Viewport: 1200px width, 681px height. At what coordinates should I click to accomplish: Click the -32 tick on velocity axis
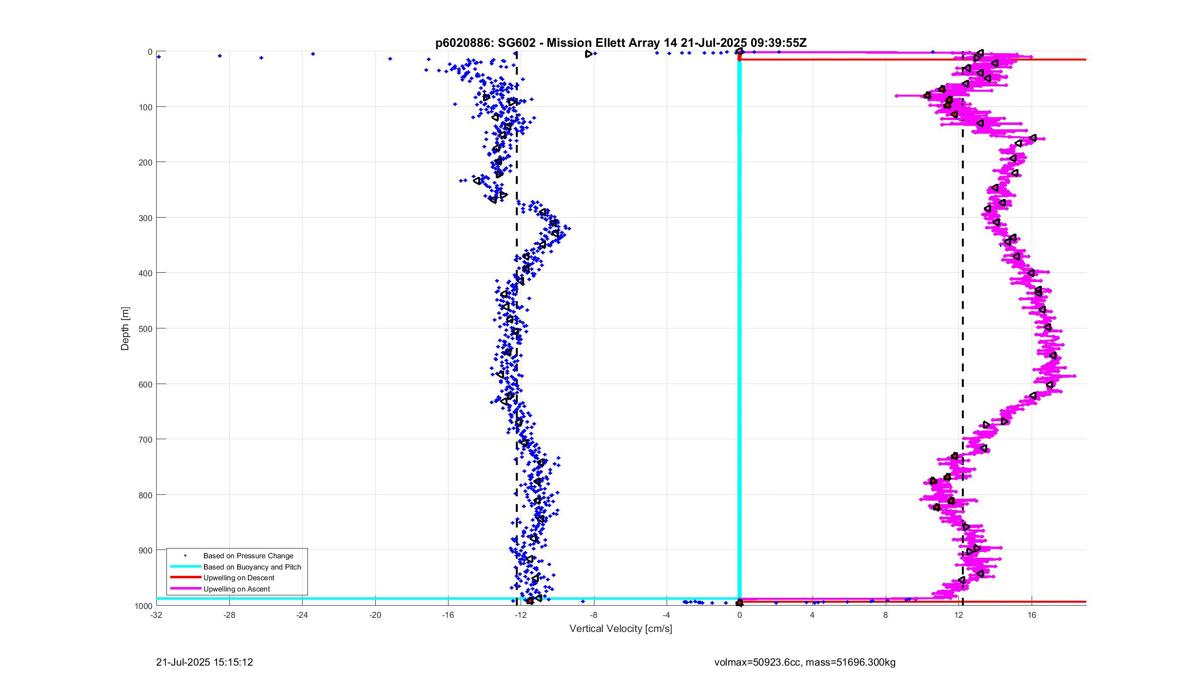tap(156, 616)
